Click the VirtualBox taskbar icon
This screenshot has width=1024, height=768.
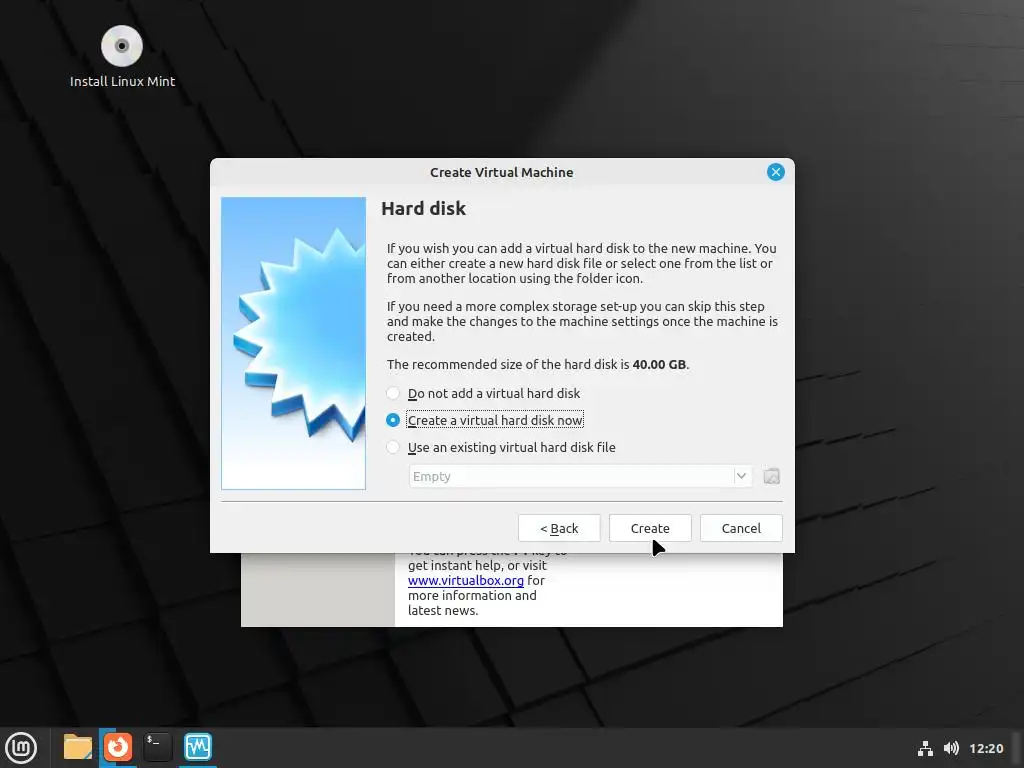click(198, 747)
